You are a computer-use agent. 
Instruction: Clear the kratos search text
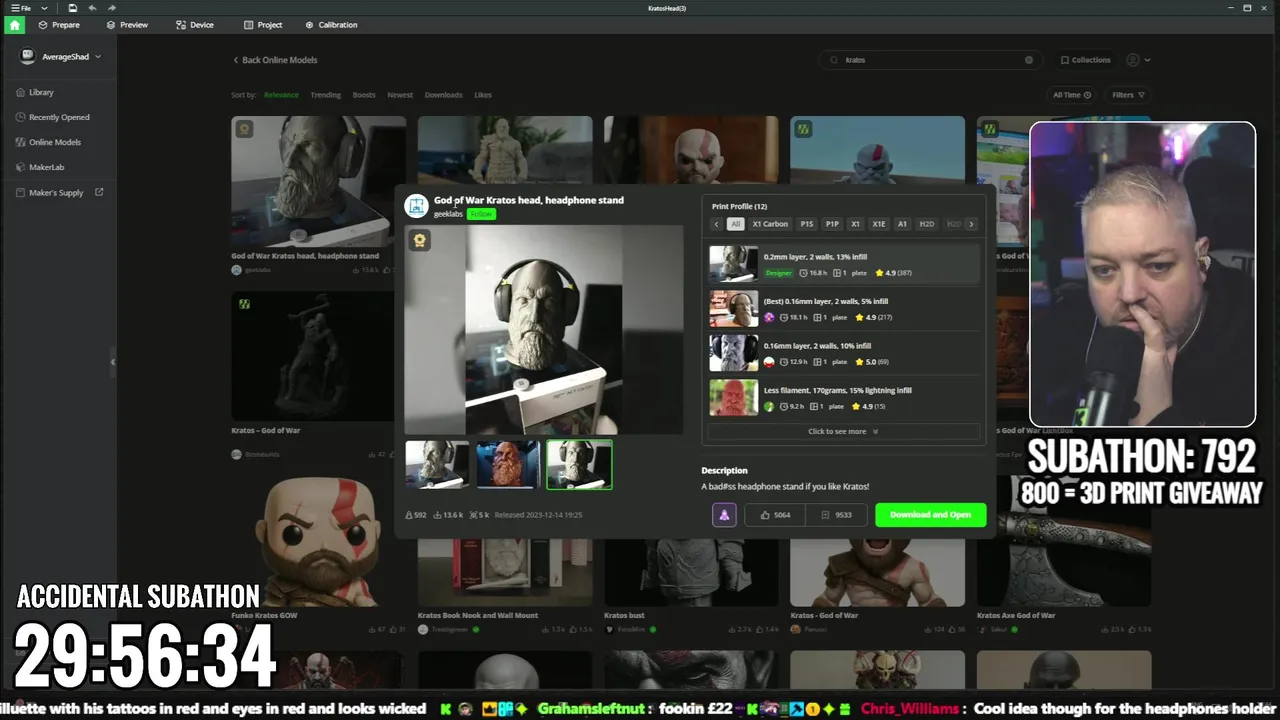click(1028, 60)
